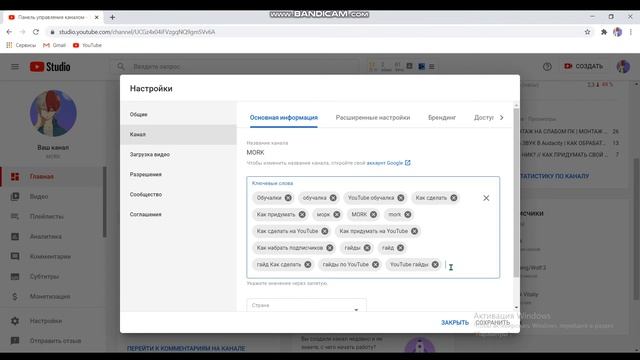Click the browser address bar URL

[137, 32]
